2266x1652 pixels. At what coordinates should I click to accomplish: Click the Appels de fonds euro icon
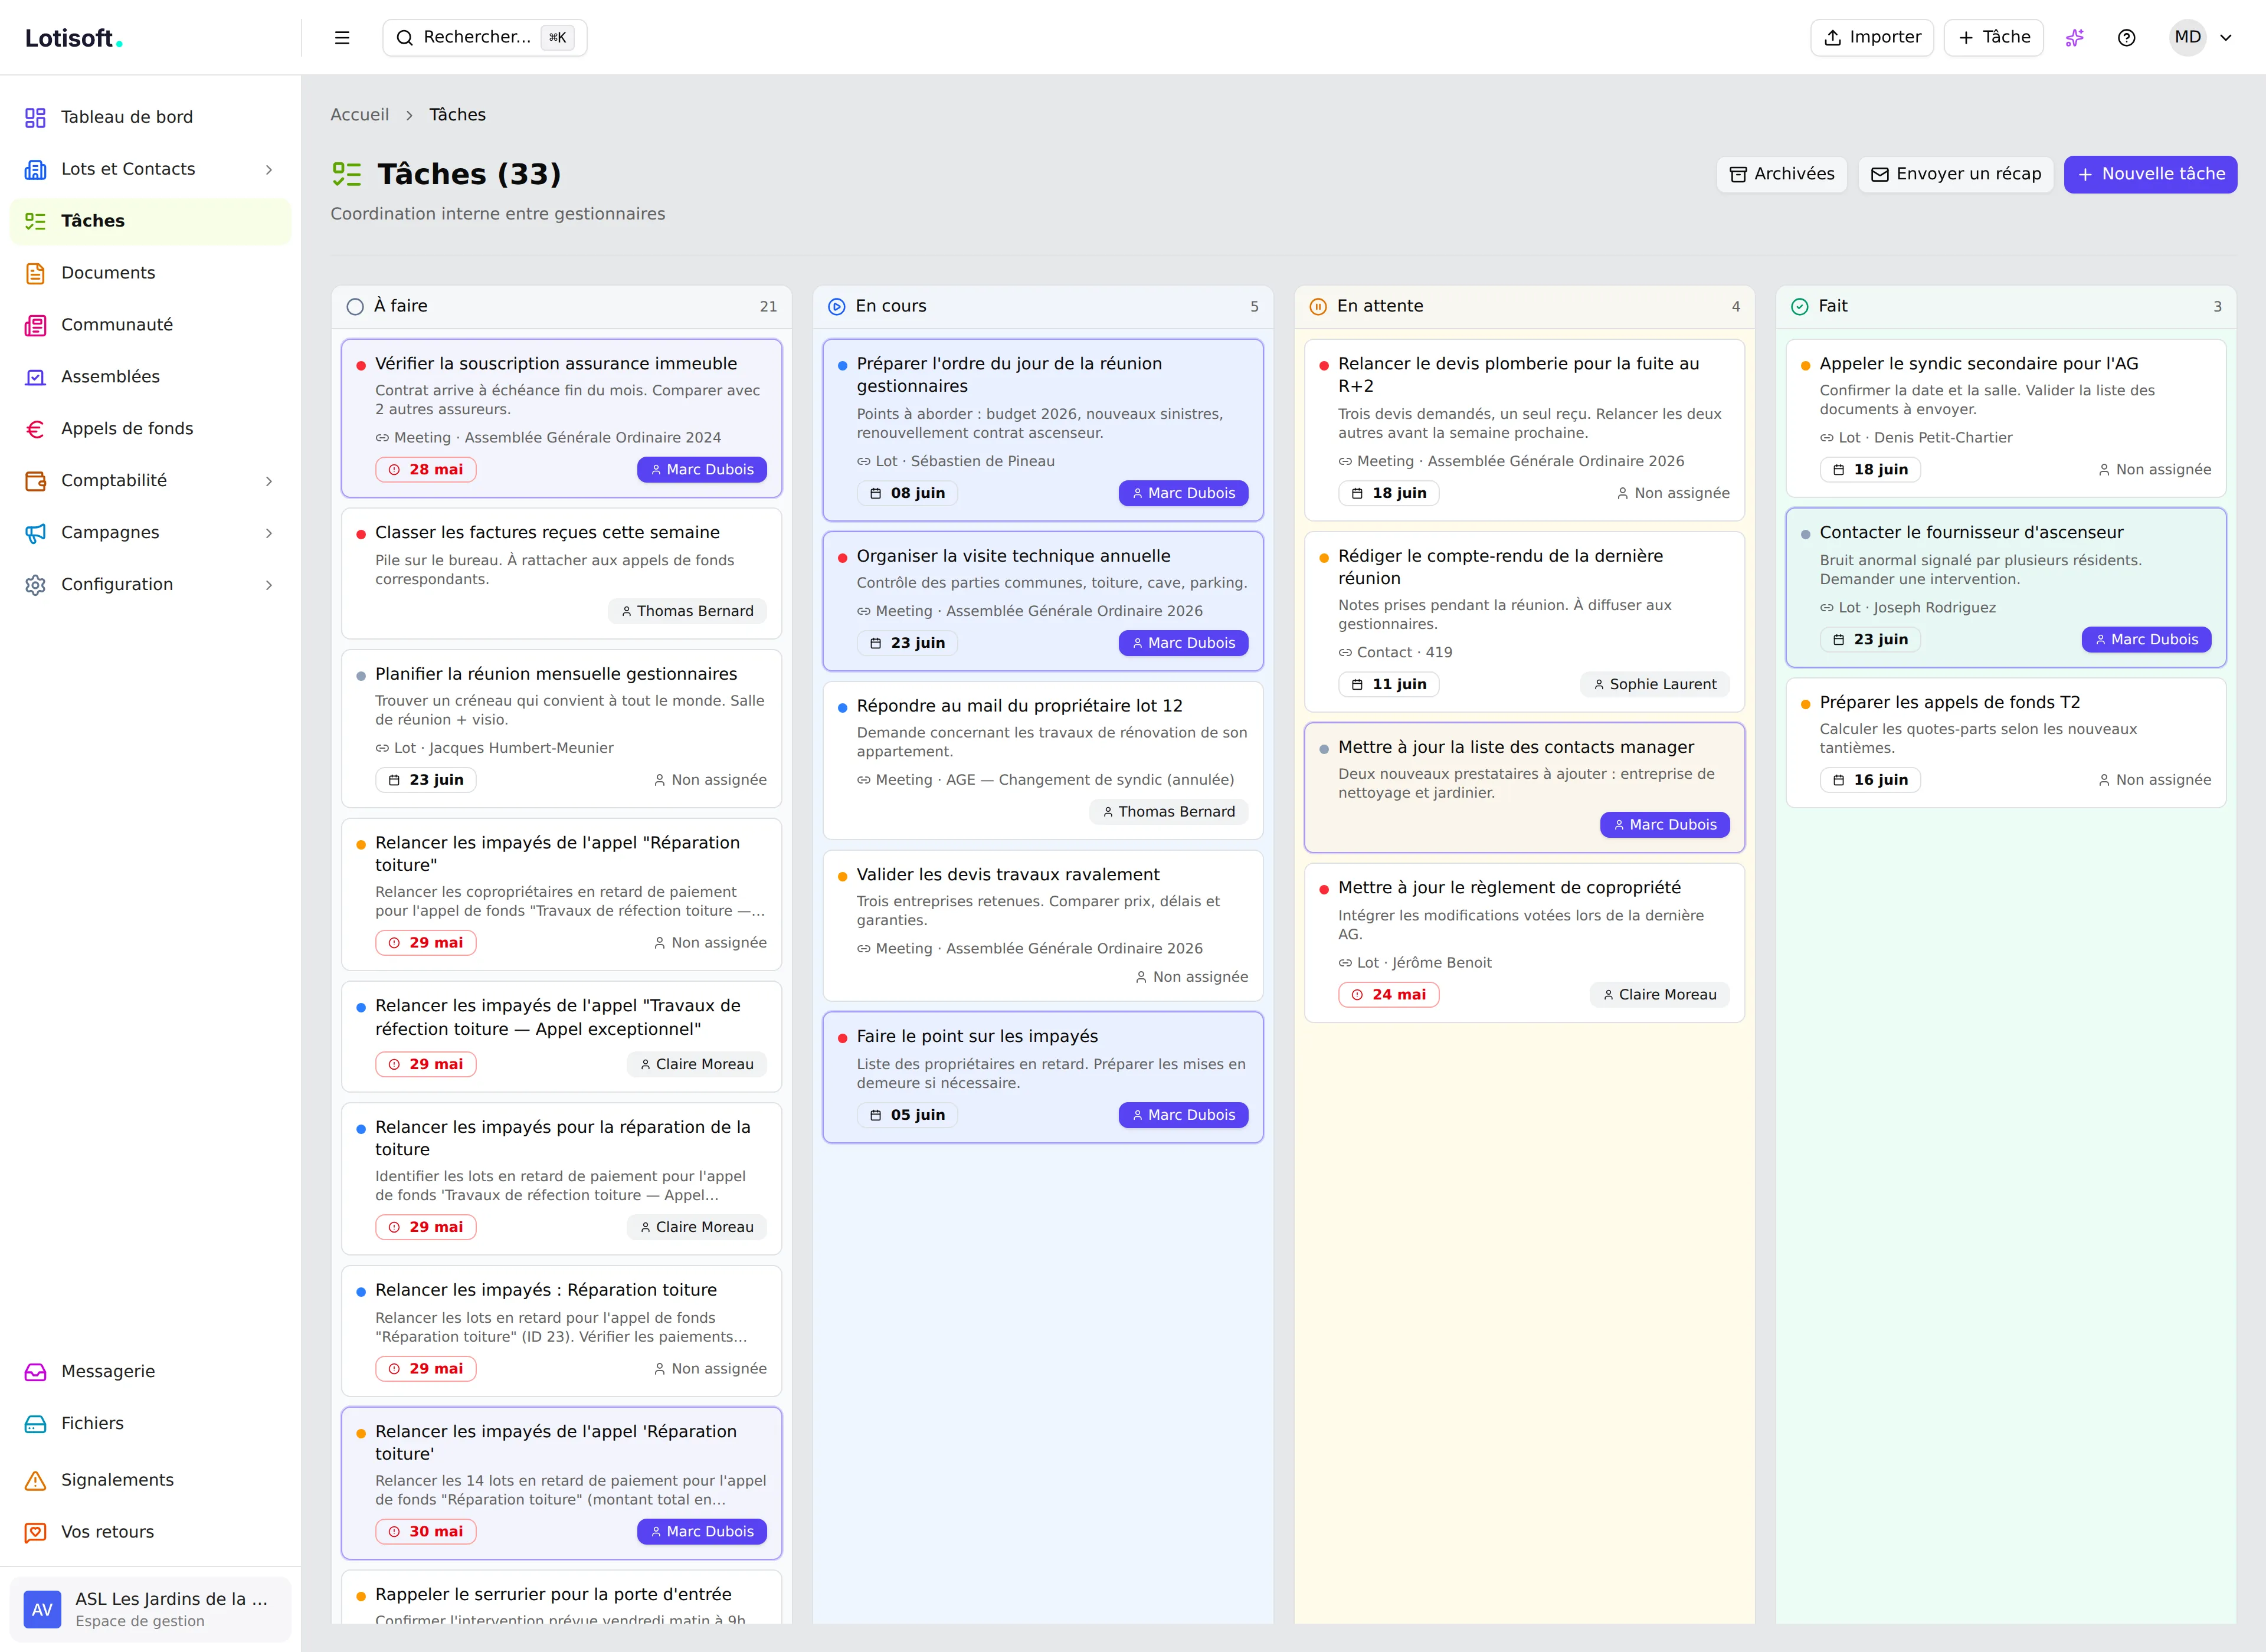[x=36, y=429]
